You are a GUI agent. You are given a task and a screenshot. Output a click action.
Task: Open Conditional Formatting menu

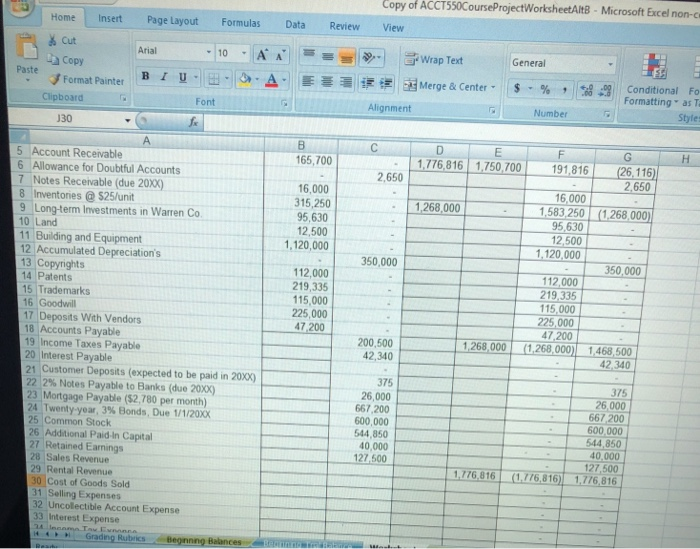652,80
